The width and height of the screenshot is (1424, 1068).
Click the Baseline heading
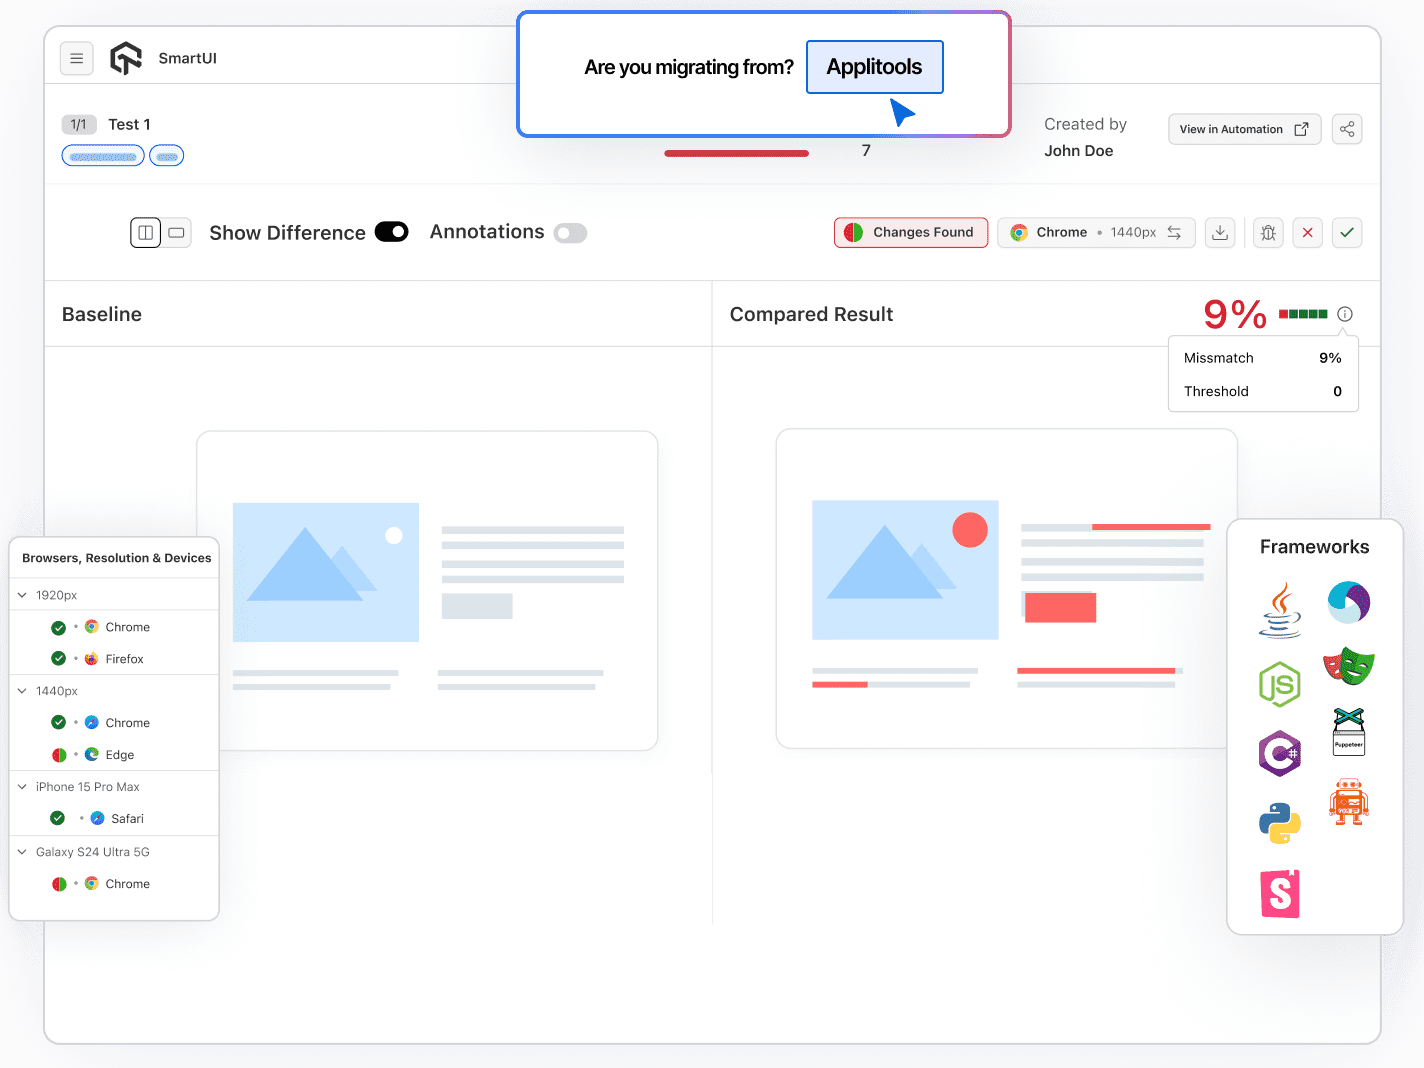click(x=102, y=314)
